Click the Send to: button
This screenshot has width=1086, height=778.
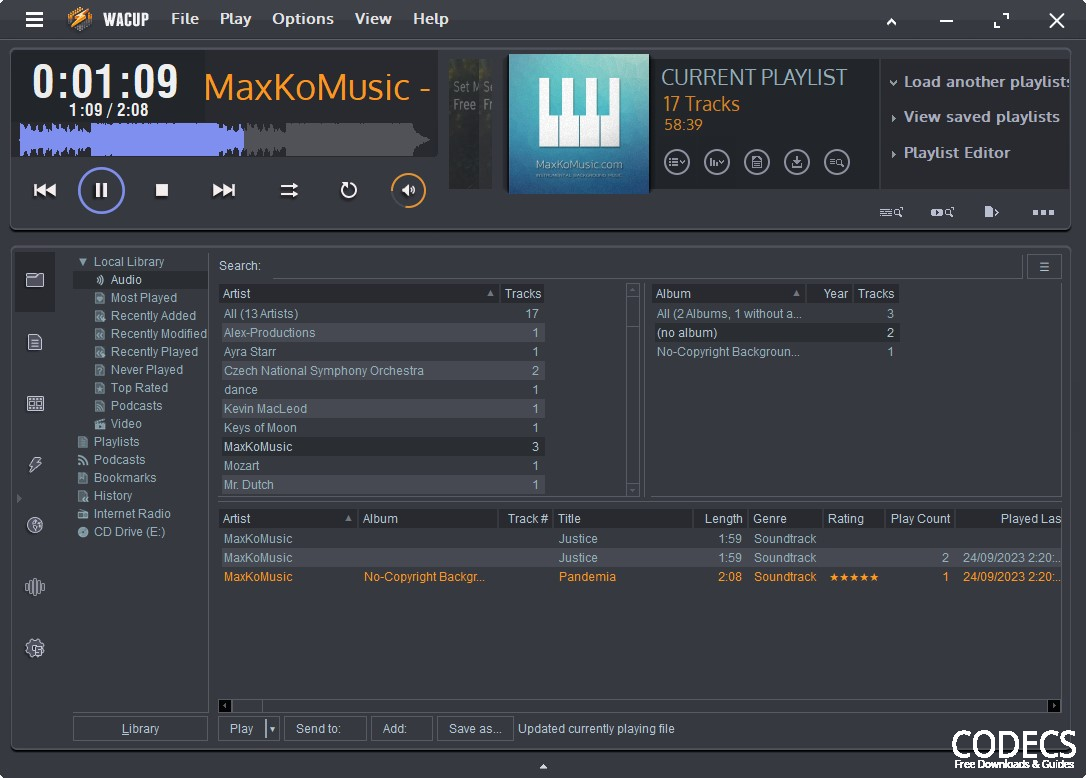click(x=325, y=729)
